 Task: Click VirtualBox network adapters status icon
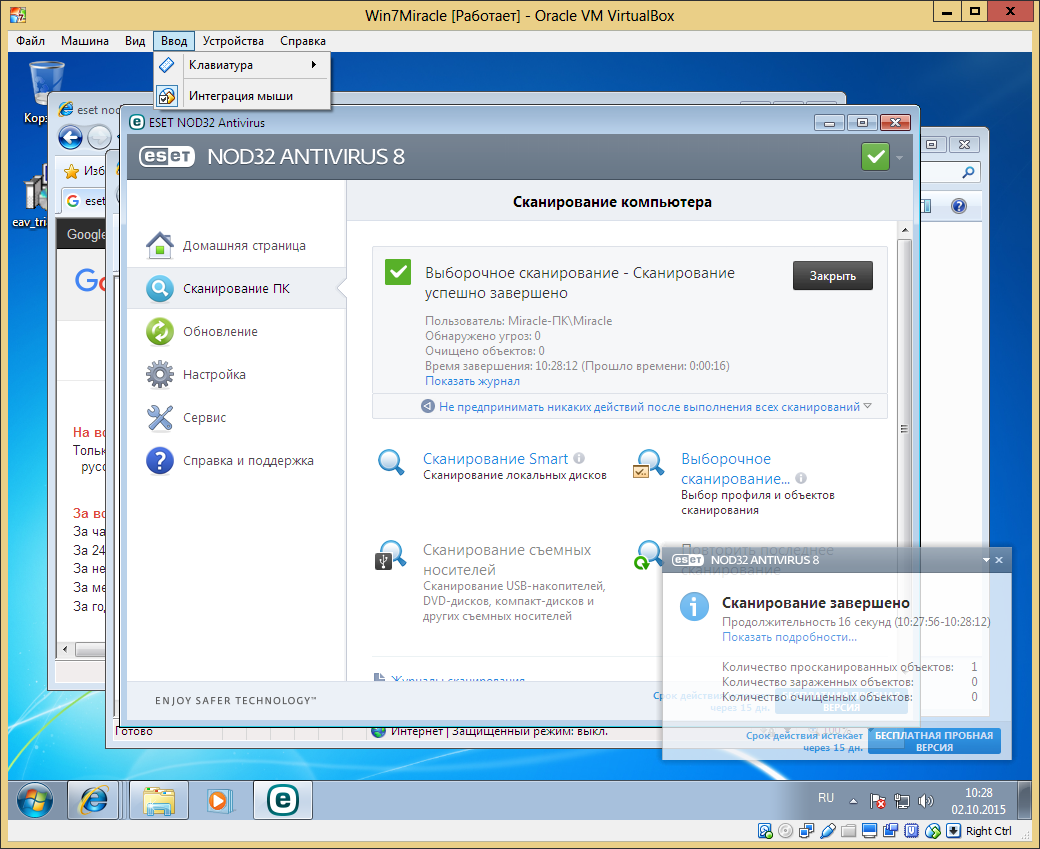tap(807, 830)
